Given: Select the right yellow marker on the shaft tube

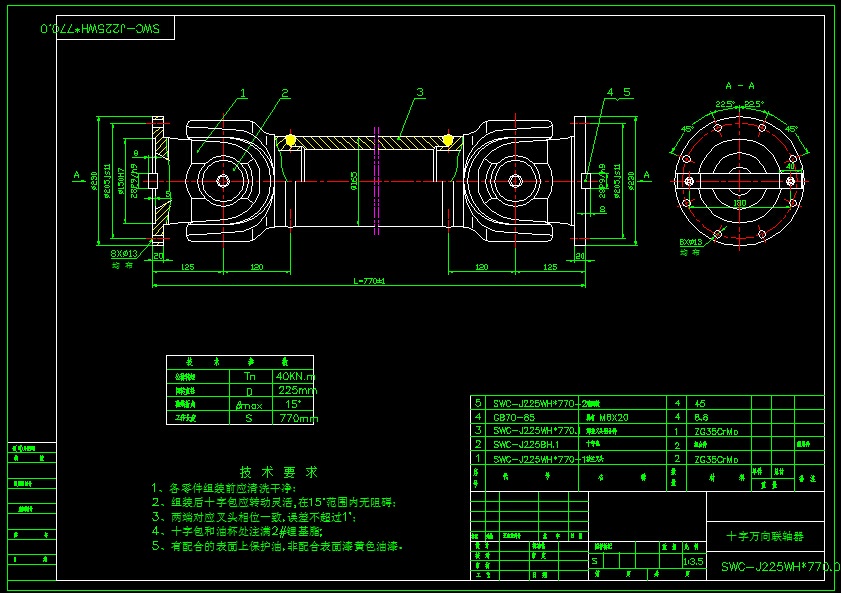Looking at the screenshot, I should [x=448, y=140].
